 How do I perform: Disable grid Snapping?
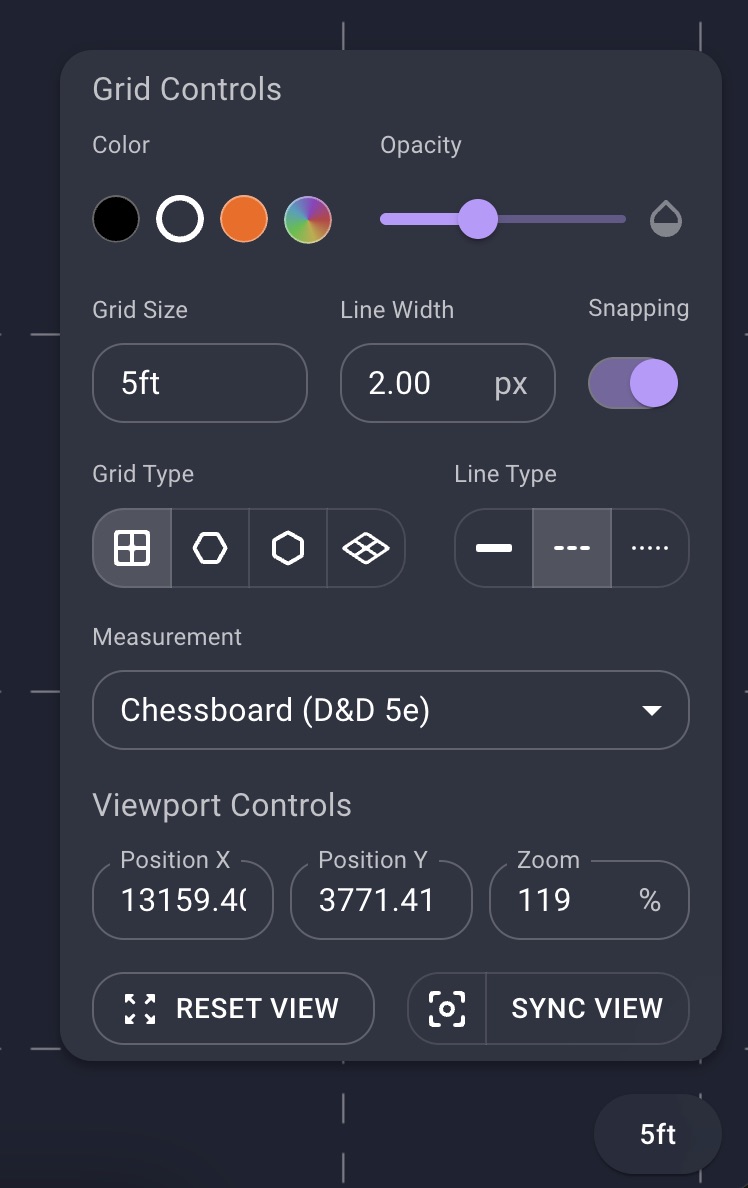(633, 383)
